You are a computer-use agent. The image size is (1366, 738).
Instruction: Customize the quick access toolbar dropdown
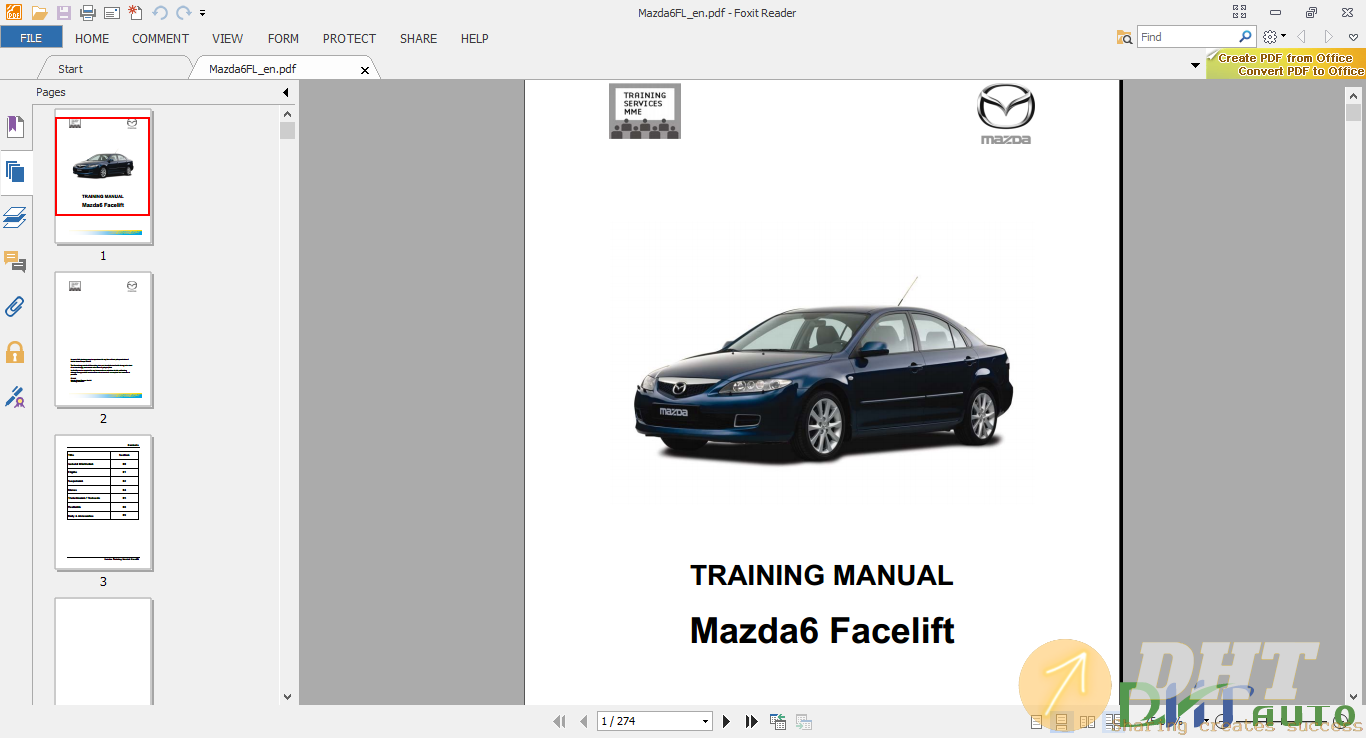[203, 13]
